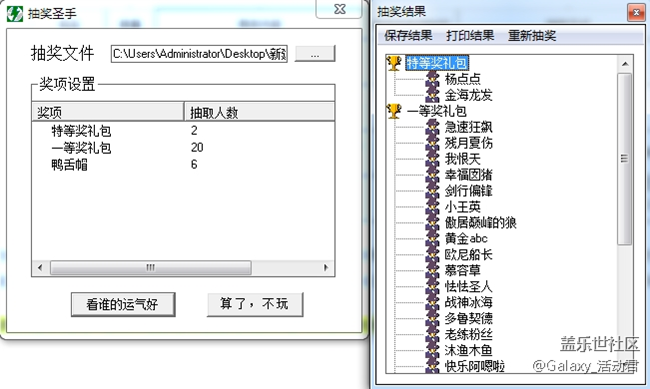Click the count 6 for 鸭舌帽
This screenshot has width=650, height=389.
coord(194,165)
